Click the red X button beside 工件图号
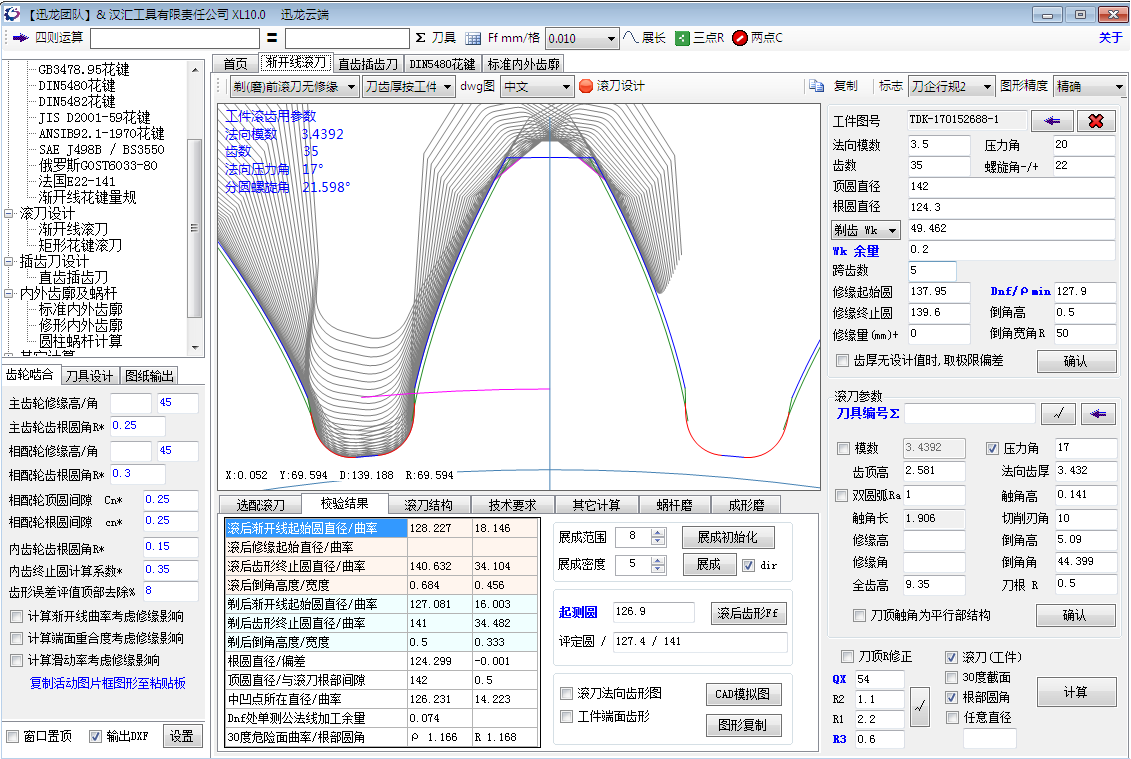The height and width of the screenshot is (759, 1131). click(1096, 121)
